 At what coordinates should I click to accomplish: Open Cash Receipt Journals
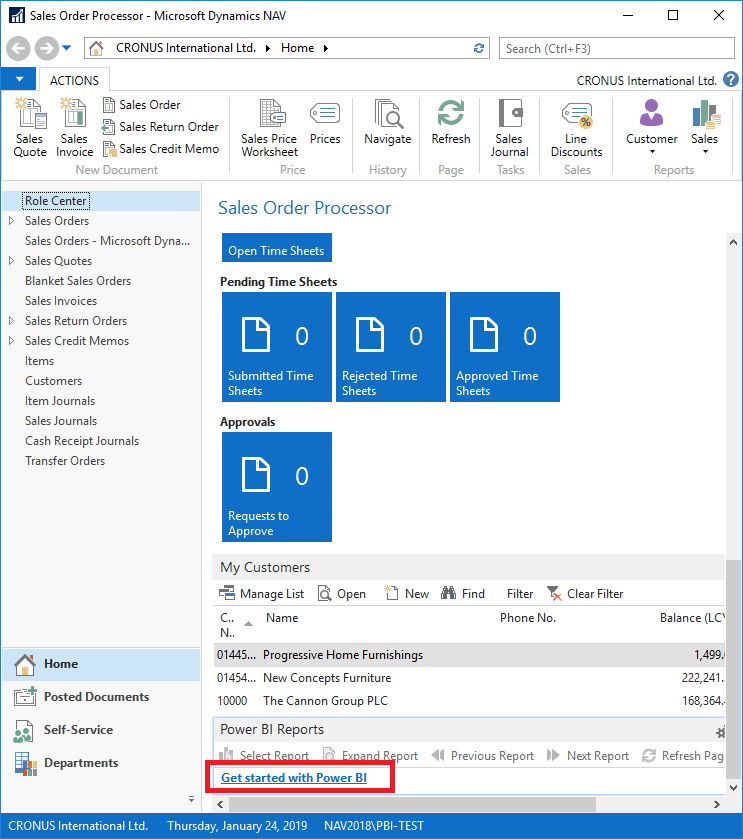click(81, 440)
